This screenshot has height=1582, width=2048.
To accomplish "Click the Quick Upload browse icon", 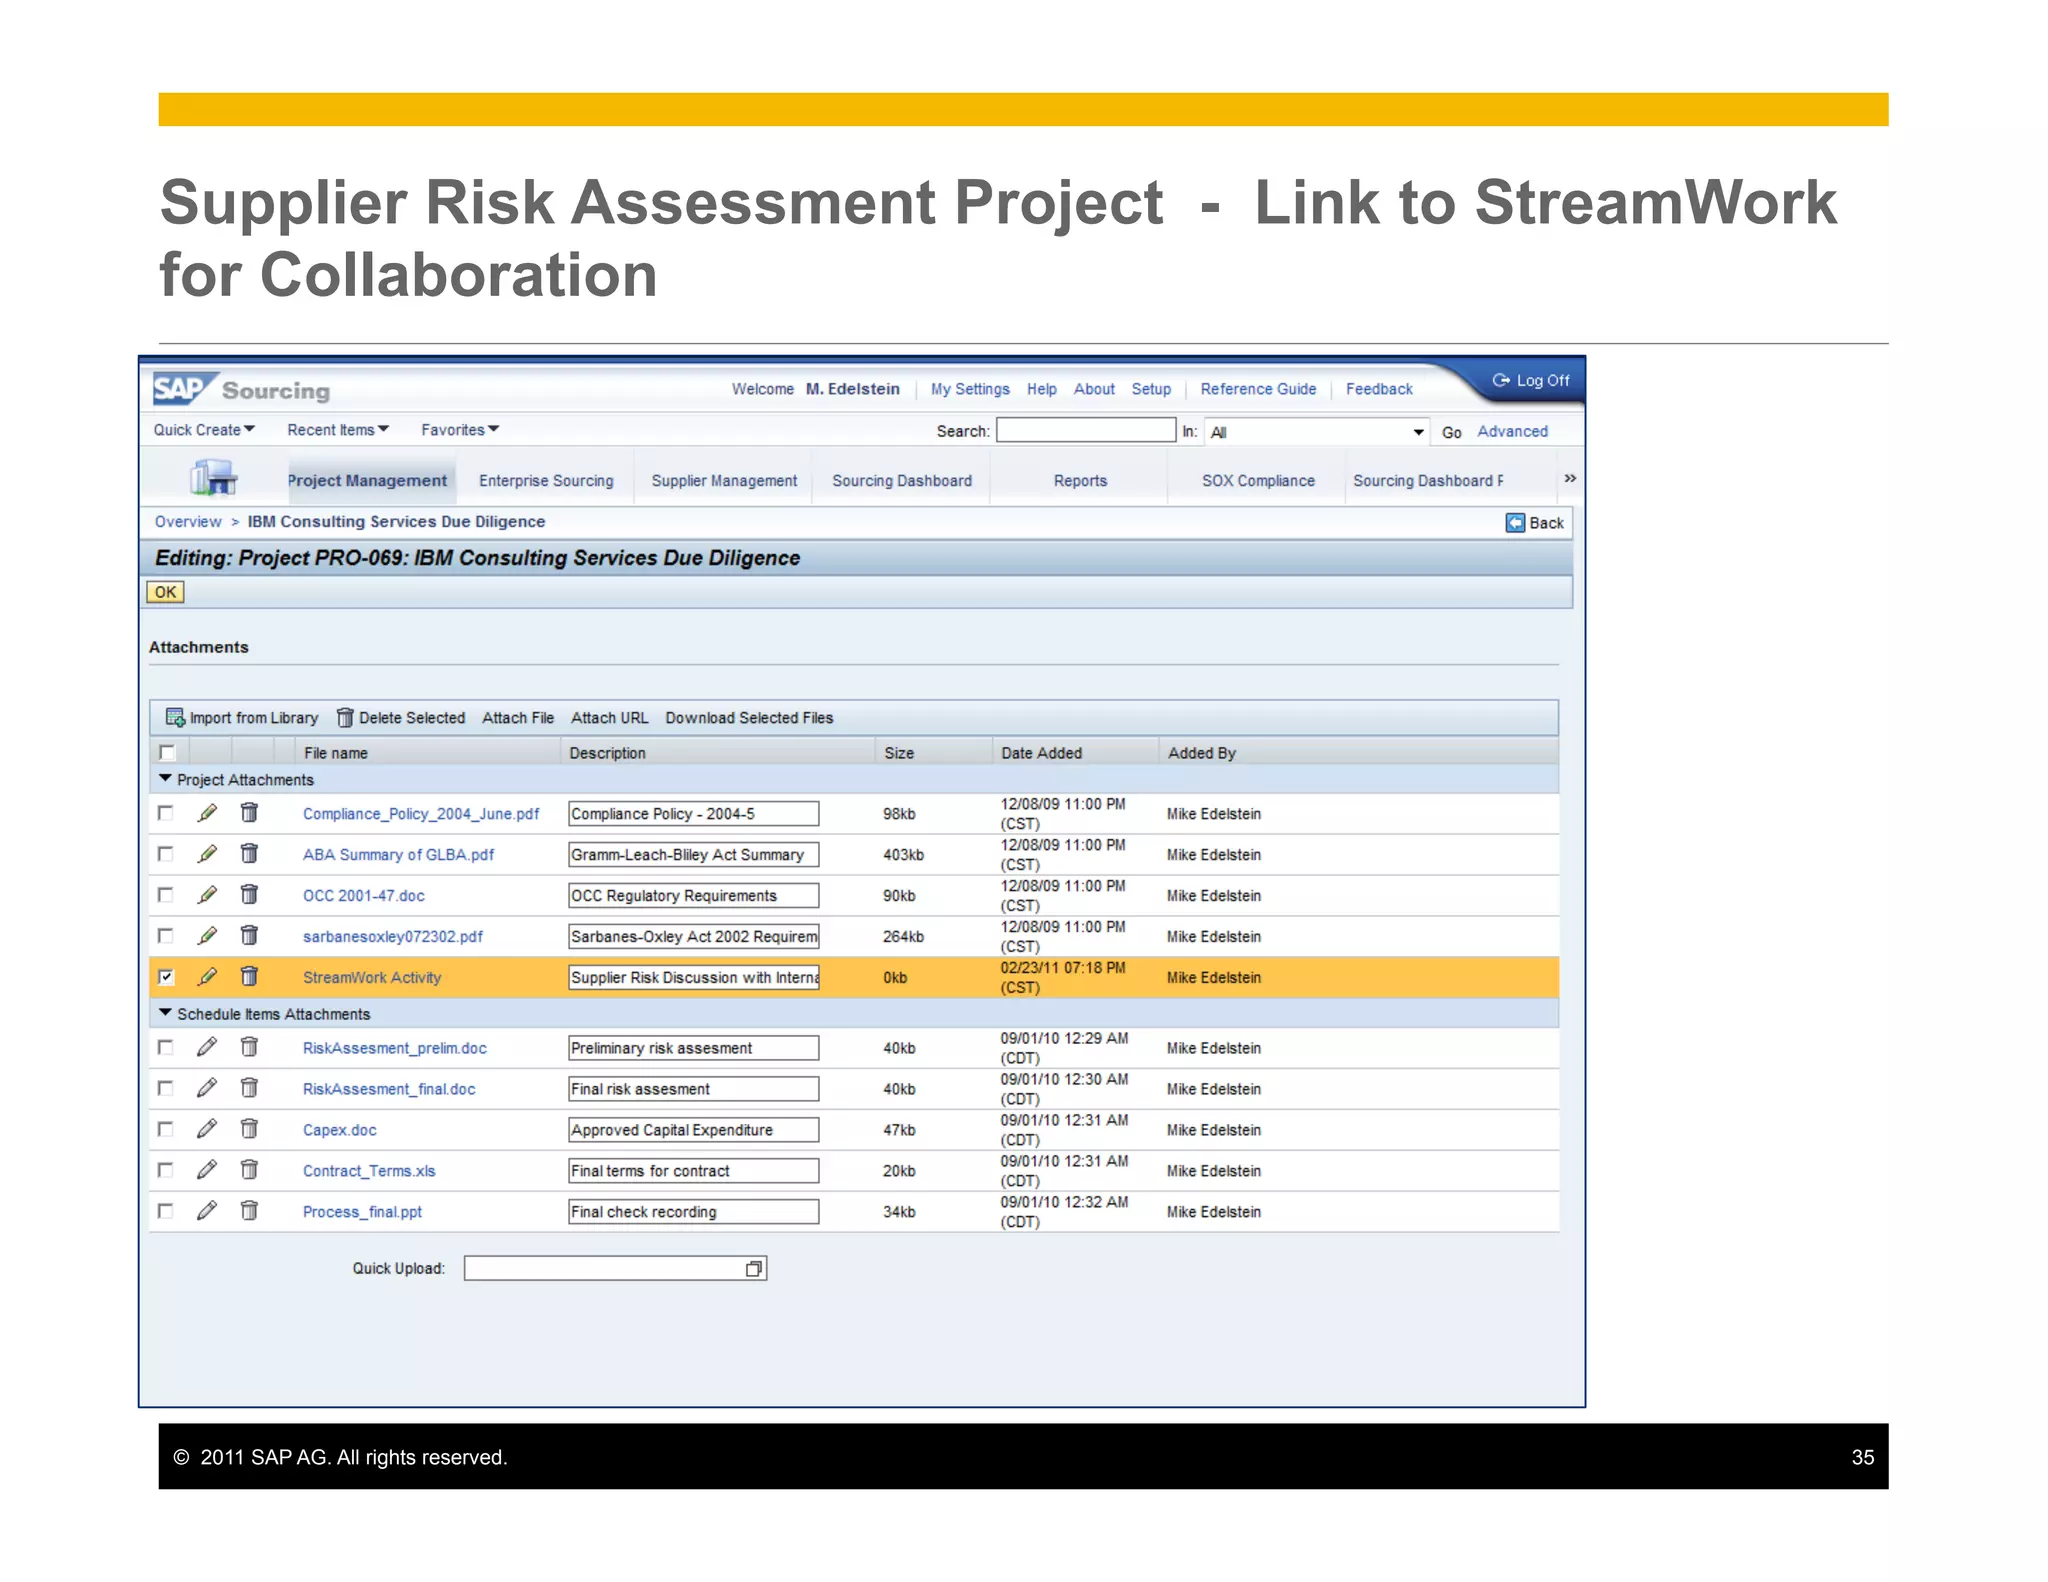I will [754, 1269].
